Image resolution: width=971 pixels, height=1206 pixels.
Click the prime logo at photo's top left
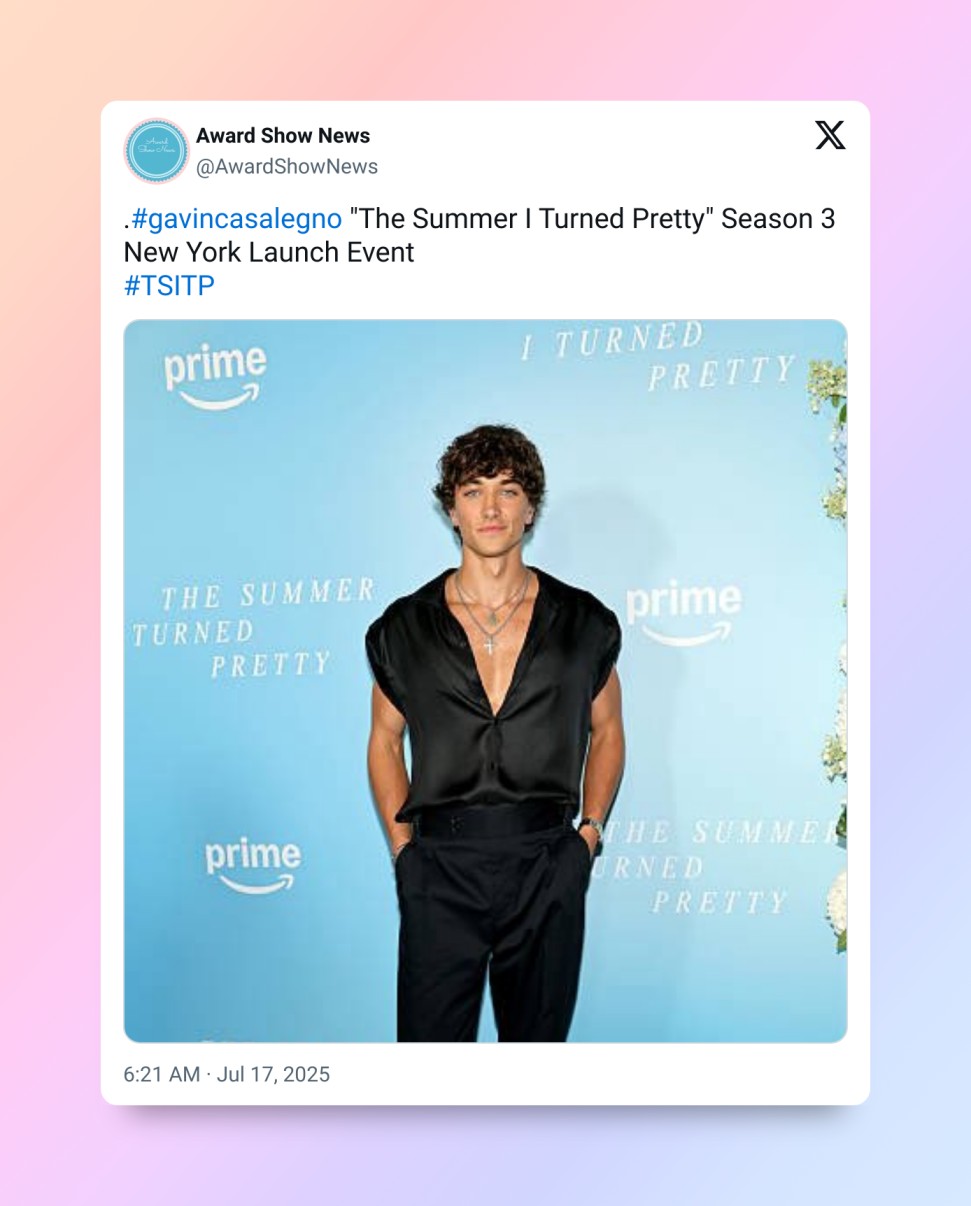pyautogui.click(x=215, y=376)
